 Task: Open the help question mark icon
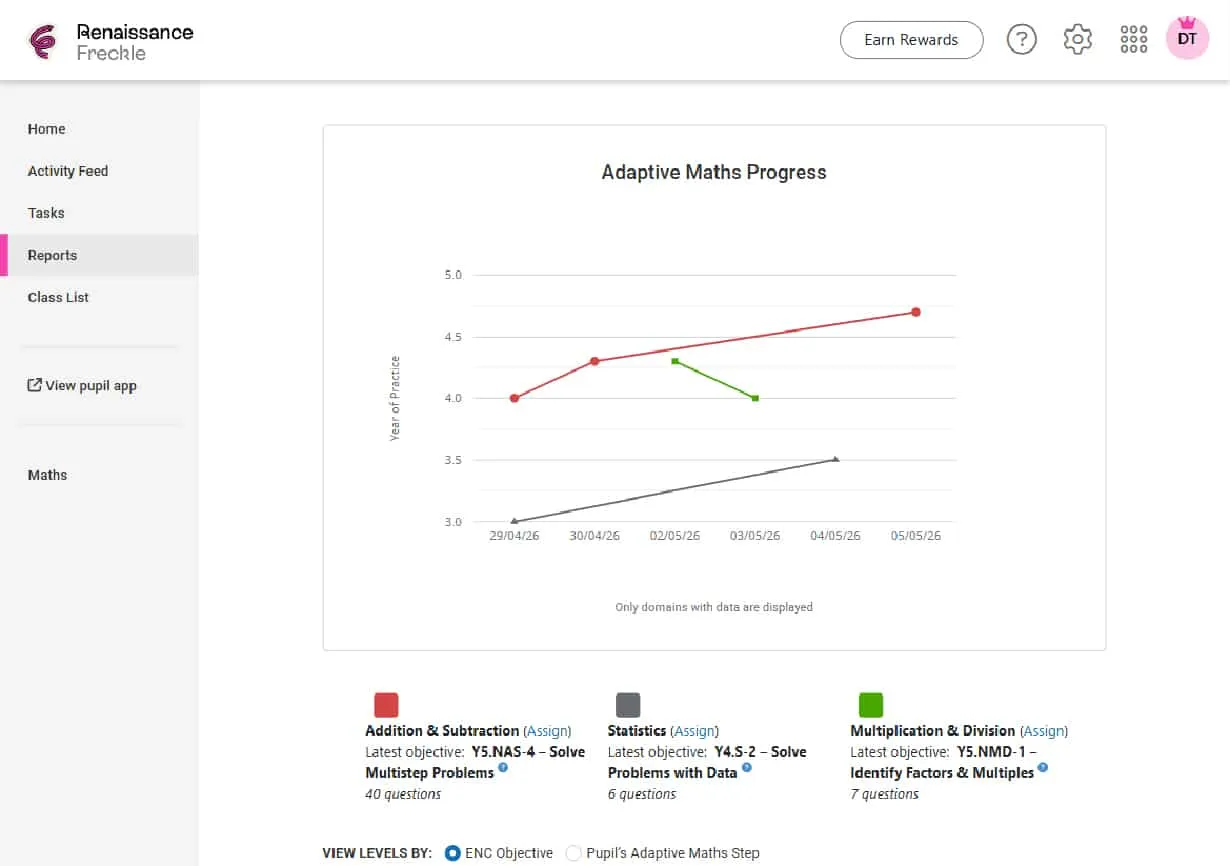tap(1021, 40)
